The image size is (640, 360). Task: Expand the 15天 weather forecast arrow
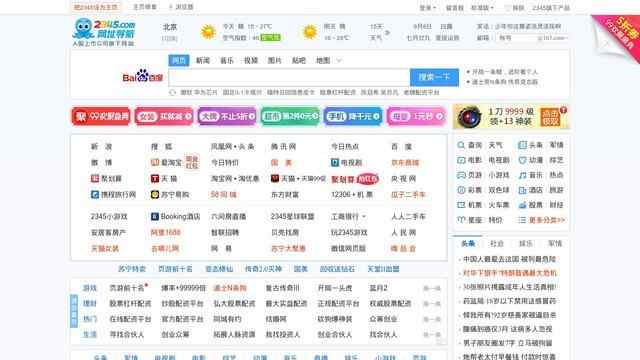coord(387,32)
